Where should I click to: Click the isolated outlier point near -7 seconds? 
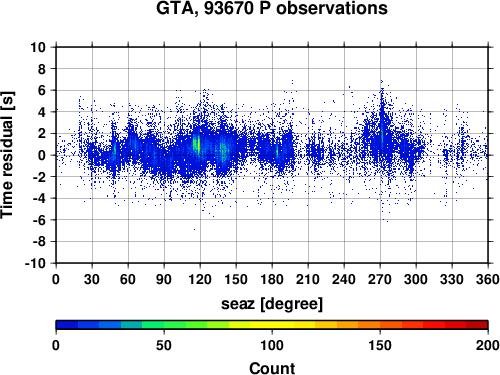(x=194, y=229)
